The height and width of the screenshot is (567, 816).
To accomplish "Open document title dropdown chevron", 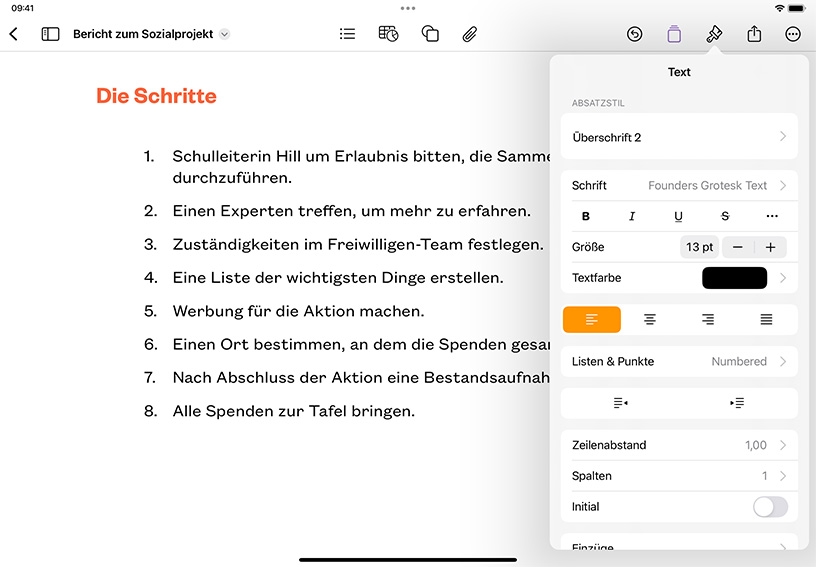I will pos(224,34).
